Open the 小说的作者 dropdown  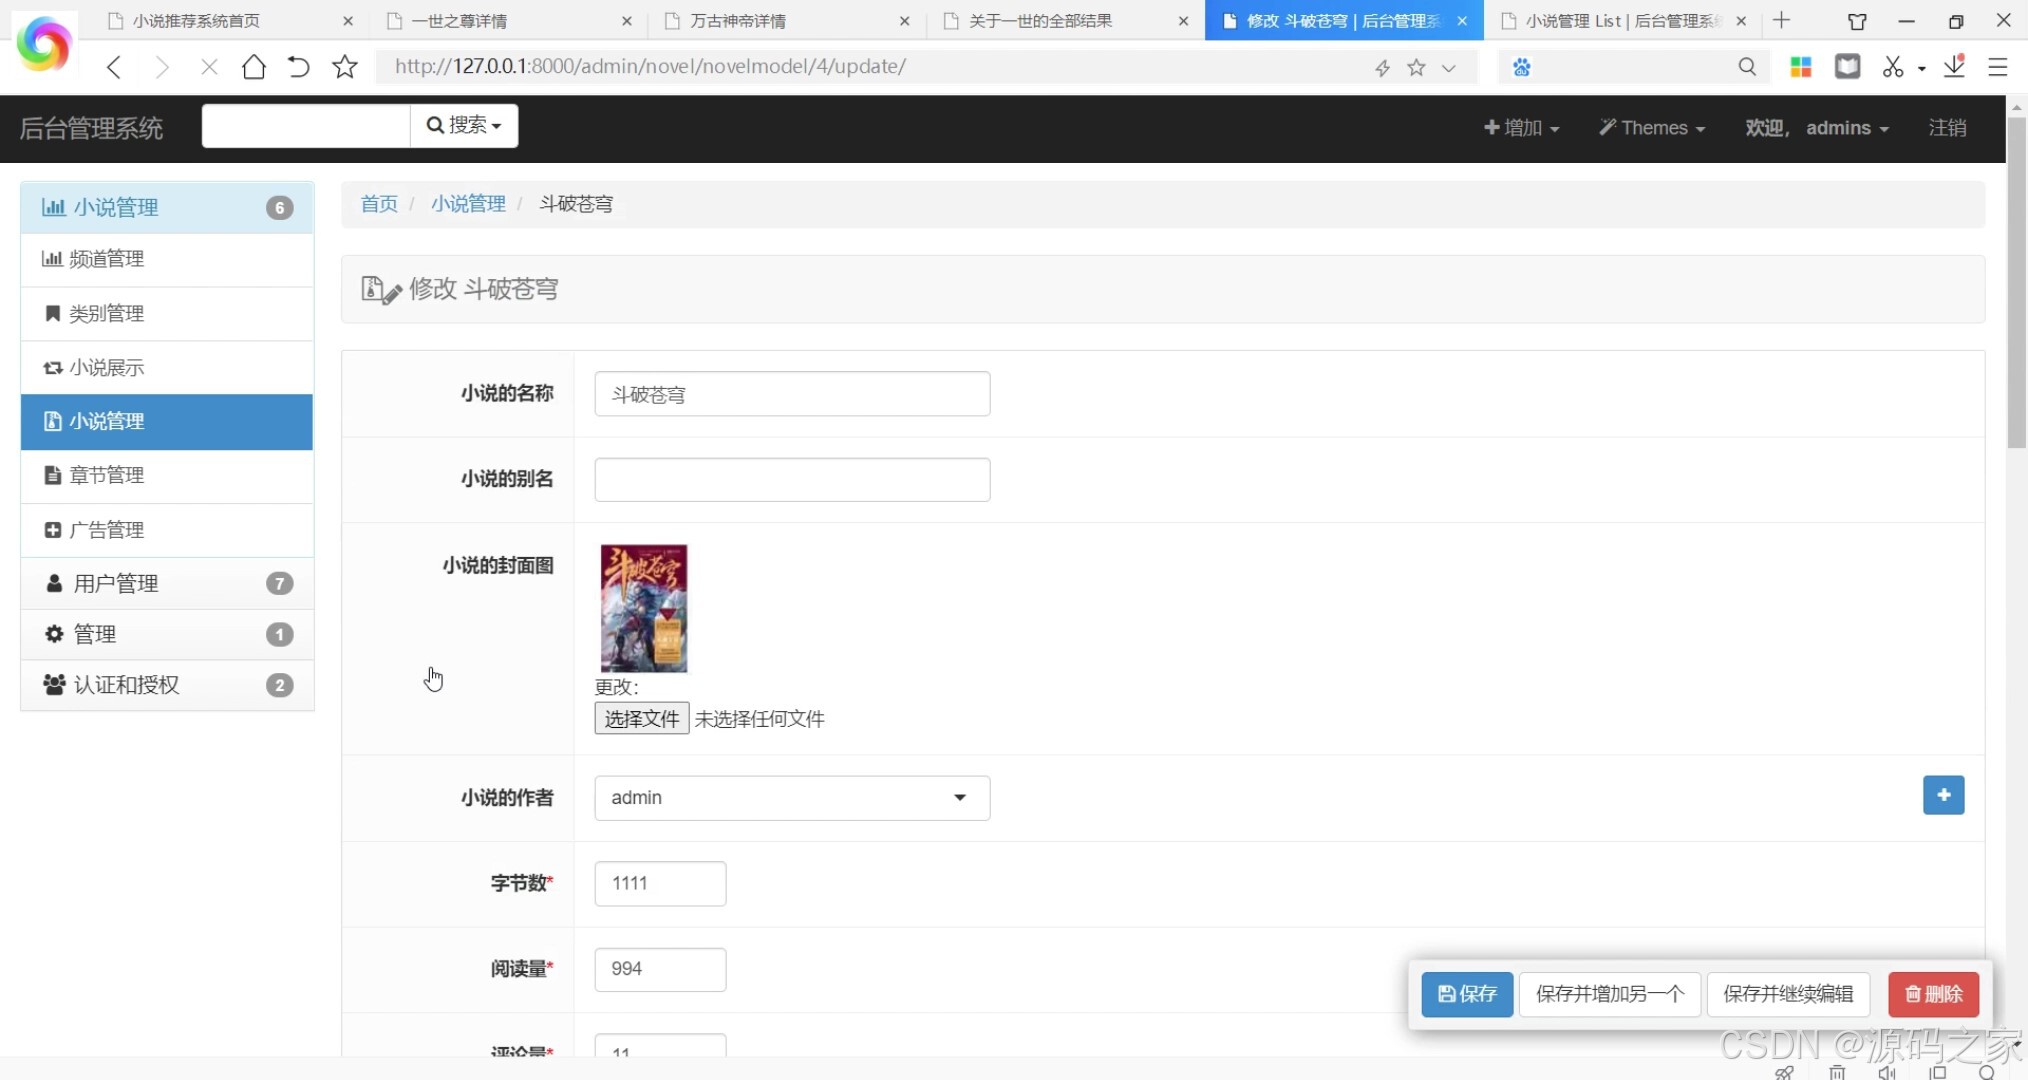pyautogui.click(x=792, y=798)
